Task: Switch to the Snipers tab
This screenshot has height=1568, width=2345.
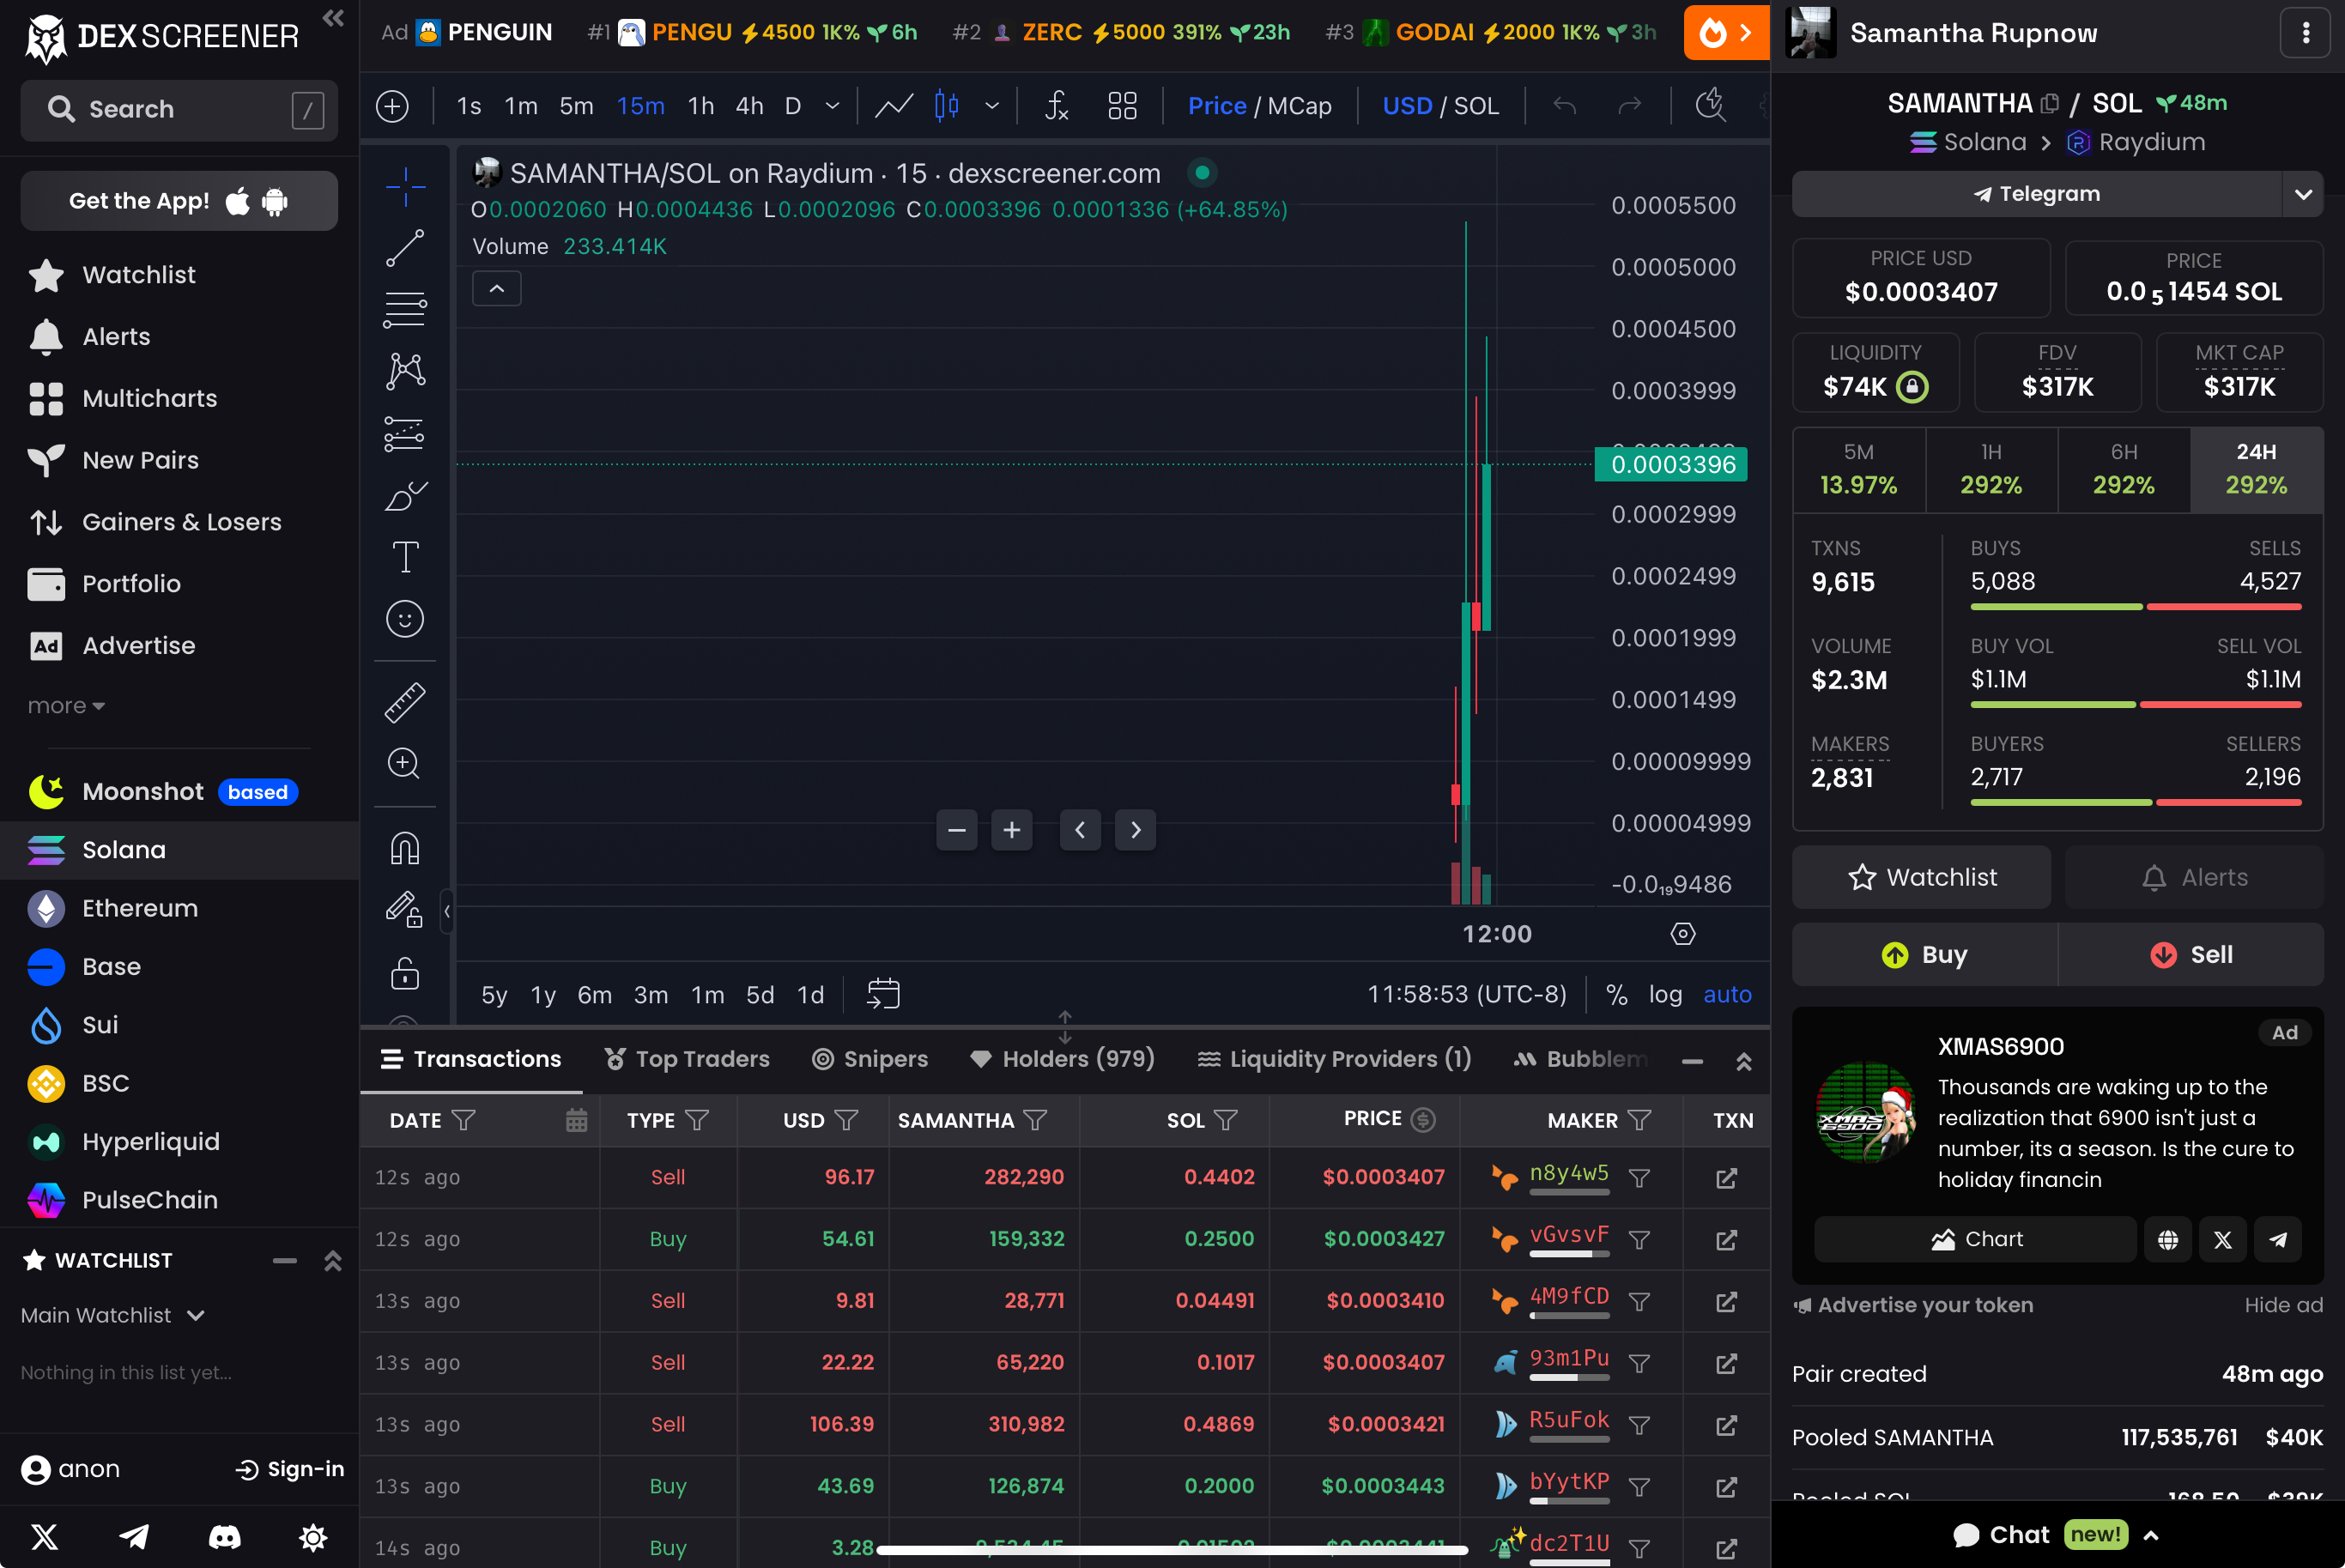Action: pyautogui.click(x=870, y=1059)
